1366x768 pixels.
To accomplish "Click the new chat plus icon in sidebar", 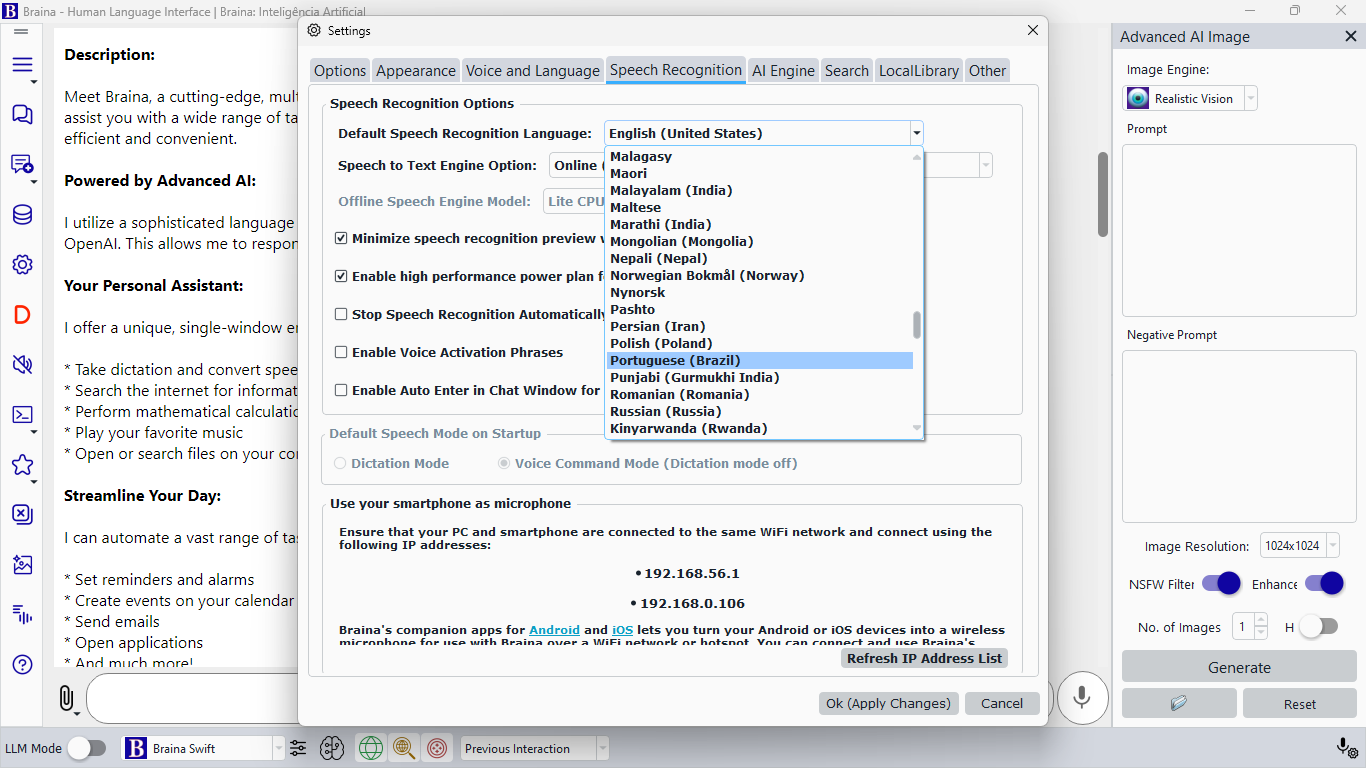I will click(22, 164).
